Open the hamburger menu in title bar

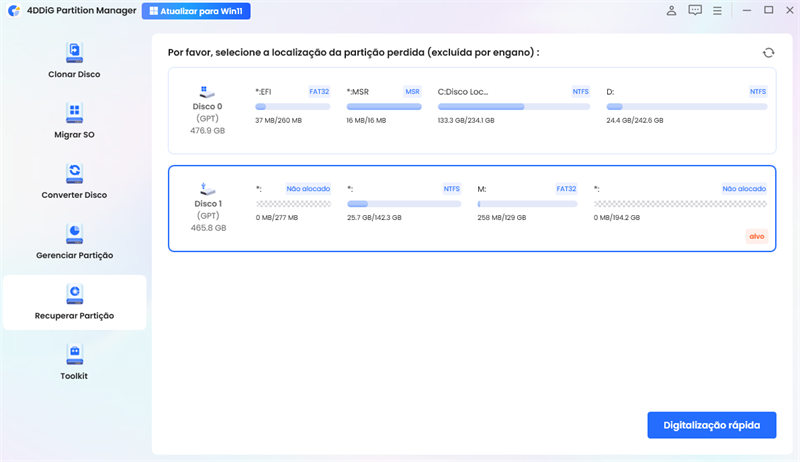(x=719, y=11)
